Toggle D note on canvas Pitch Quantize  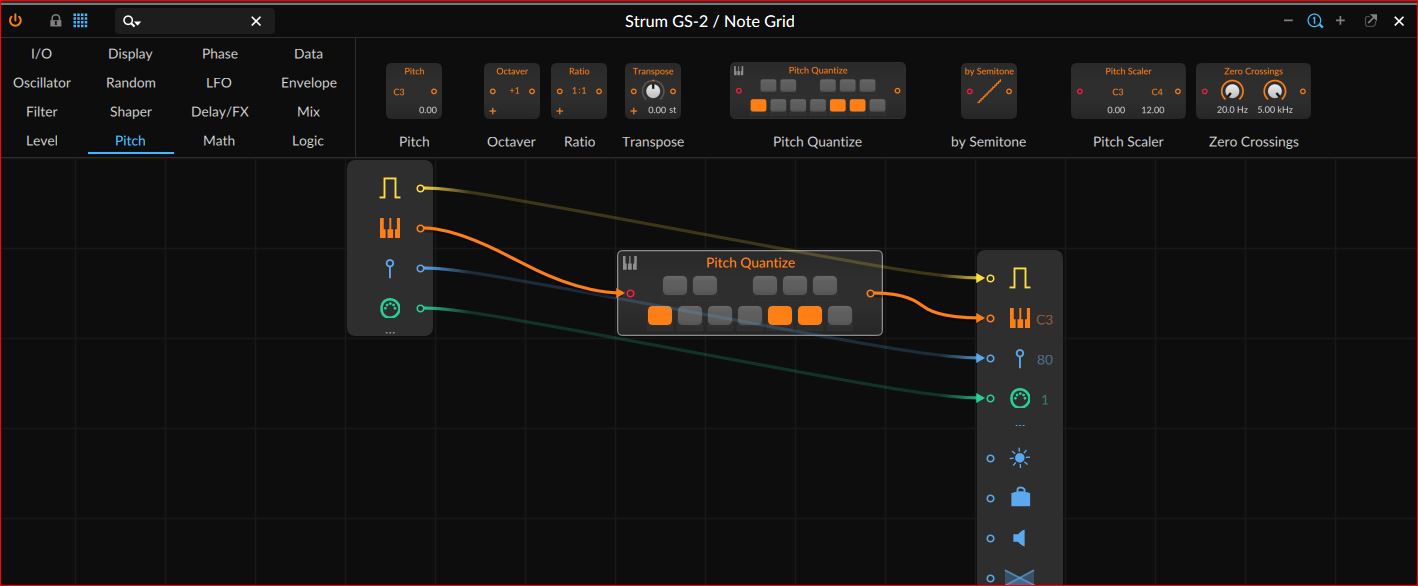690,316
